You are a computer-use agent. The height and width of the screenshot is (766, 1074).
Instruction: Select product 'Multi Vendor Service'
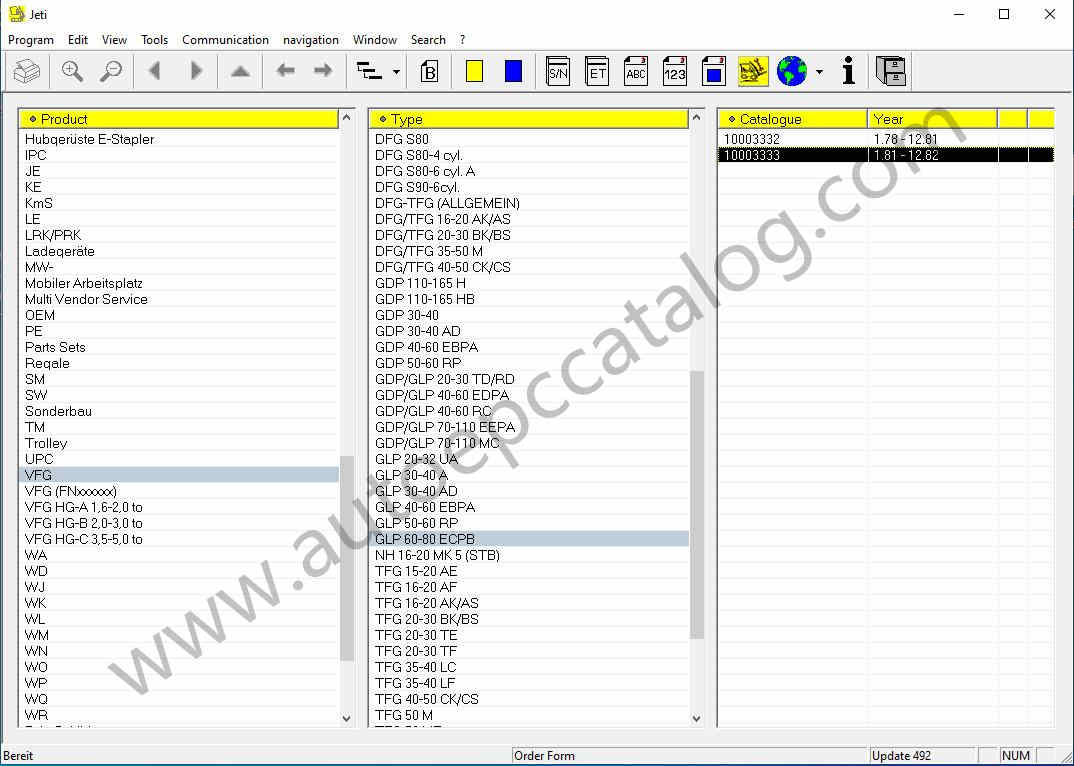[x=179, y=299]
